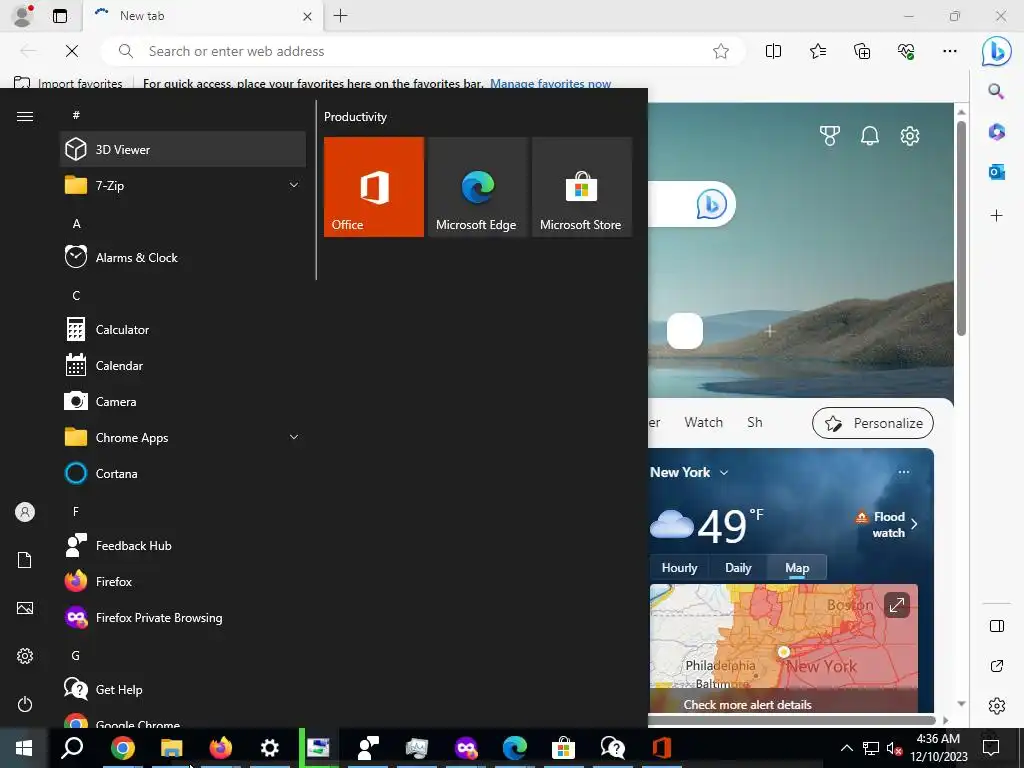The image size is (1024, 768).
Task: Select weather Map tab
Action: [x=797, y=568]
